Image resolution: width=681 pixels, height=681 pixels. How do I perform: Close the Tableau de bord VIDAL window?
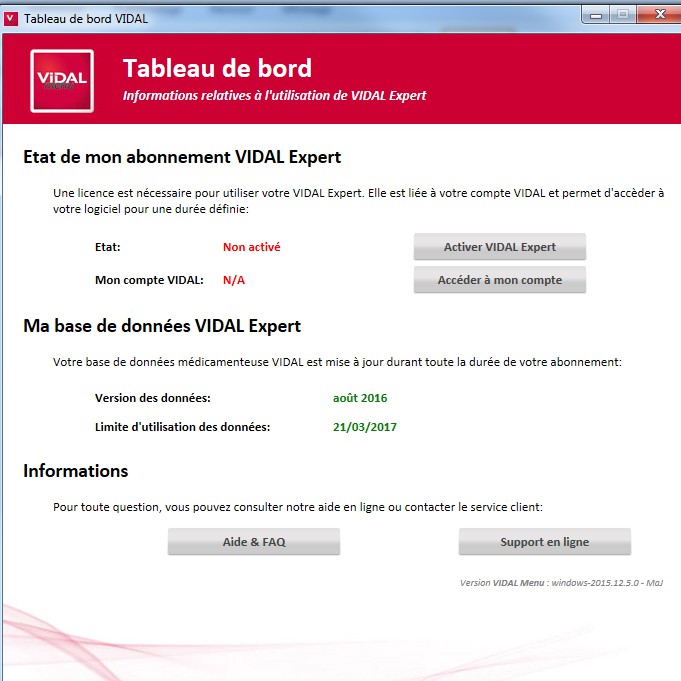coord(657,14)
